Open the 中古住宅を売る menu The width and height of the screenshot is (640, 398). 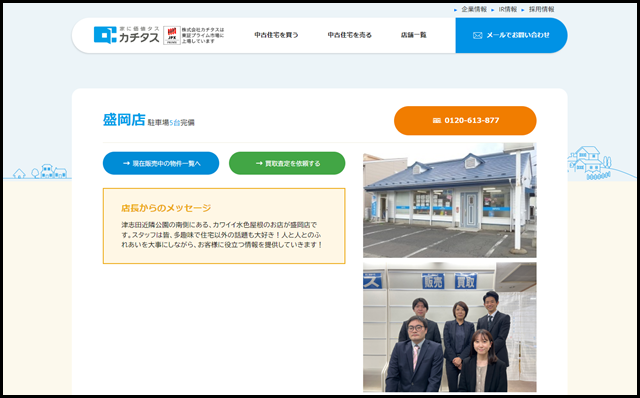tap(349, 35)
